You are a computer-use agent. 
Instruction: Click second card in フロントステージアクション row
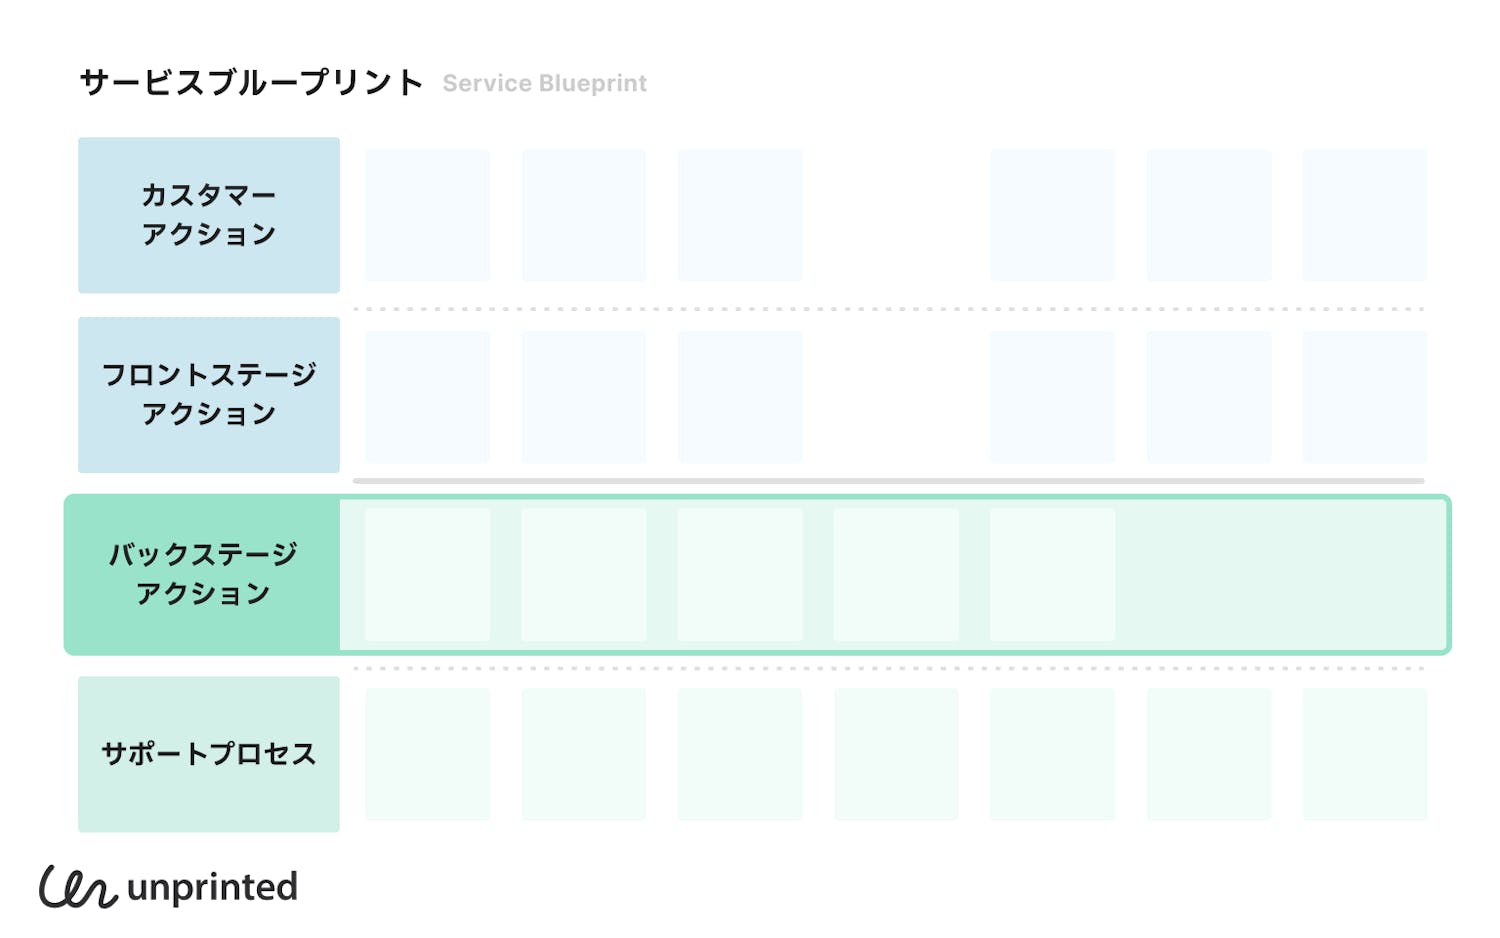(584, 396)
